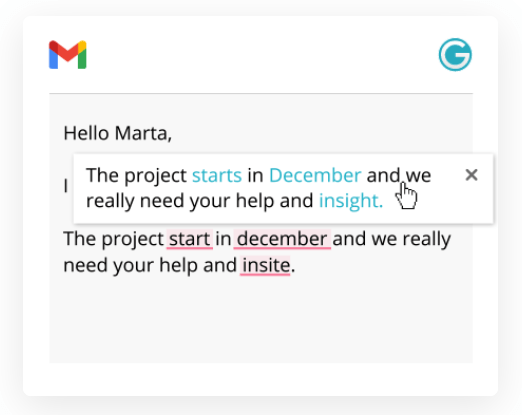Apply the full corrected sentence suggestion
The height and width of the screenshot is (415, 522).
[x=258, y=188]
